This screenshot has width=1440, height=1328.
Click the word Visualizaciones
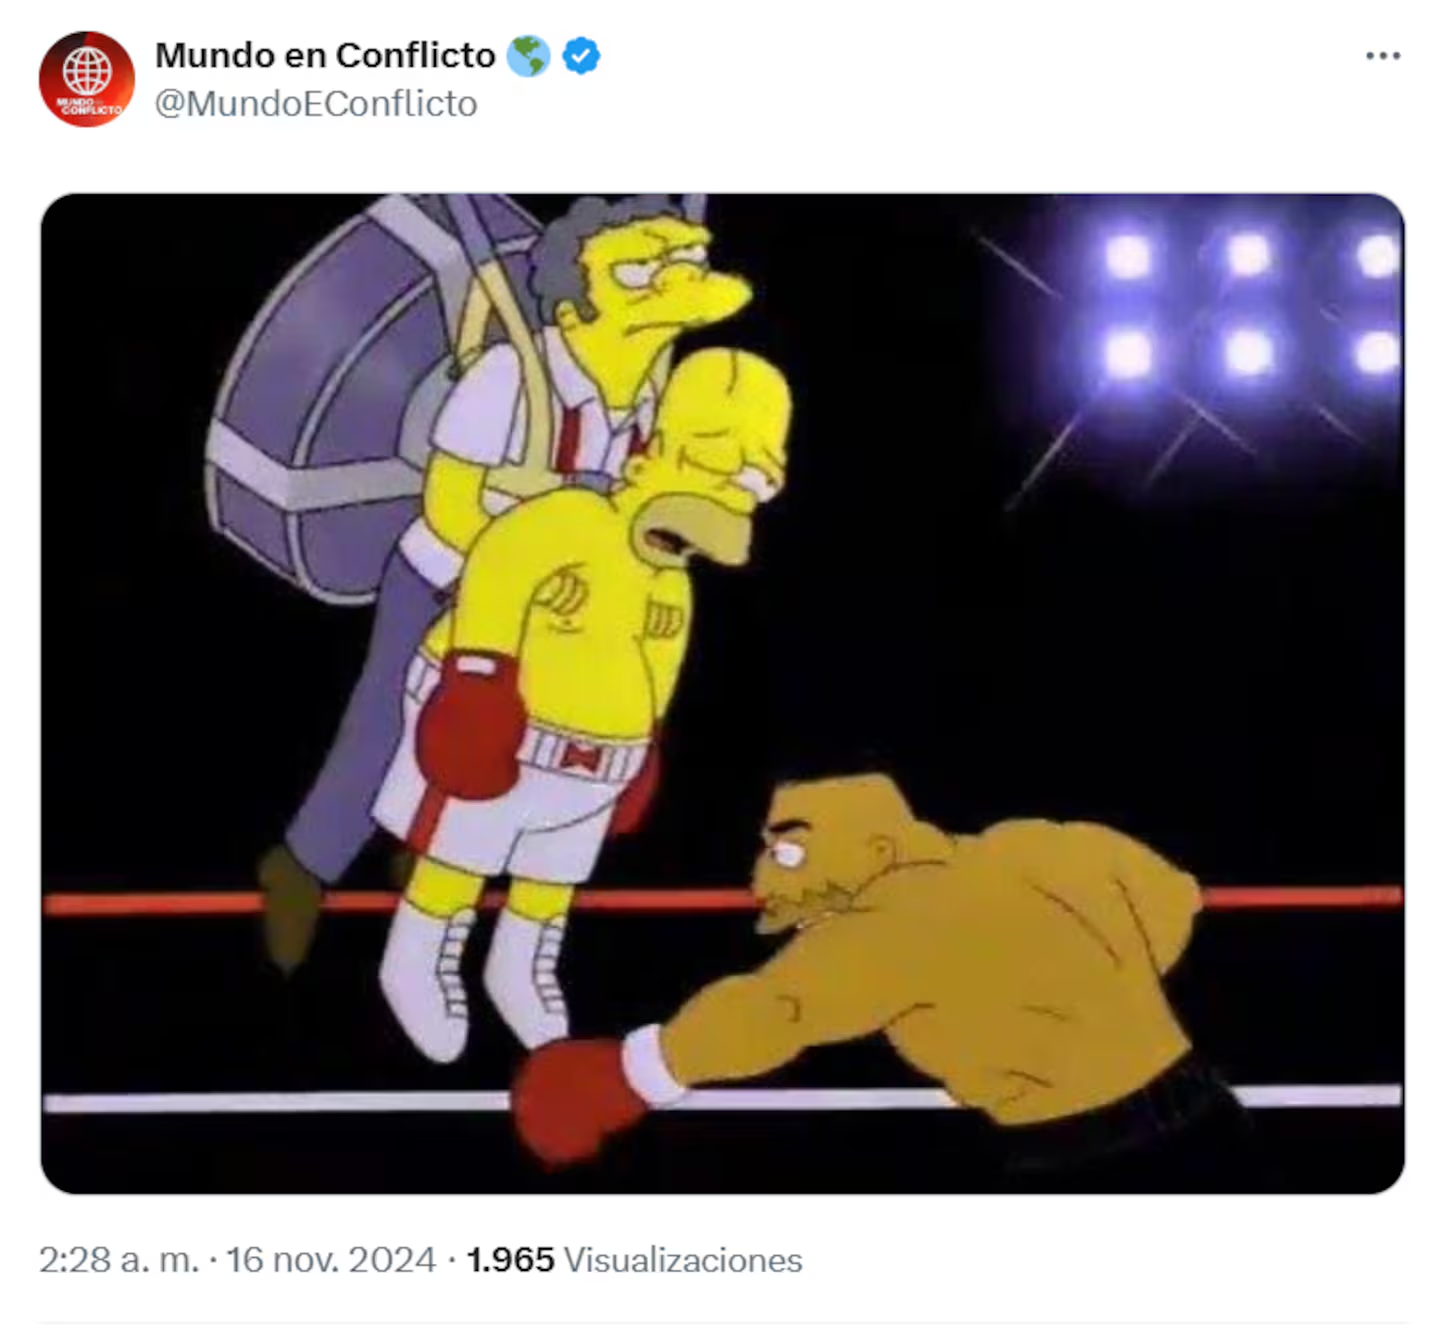683,1259
